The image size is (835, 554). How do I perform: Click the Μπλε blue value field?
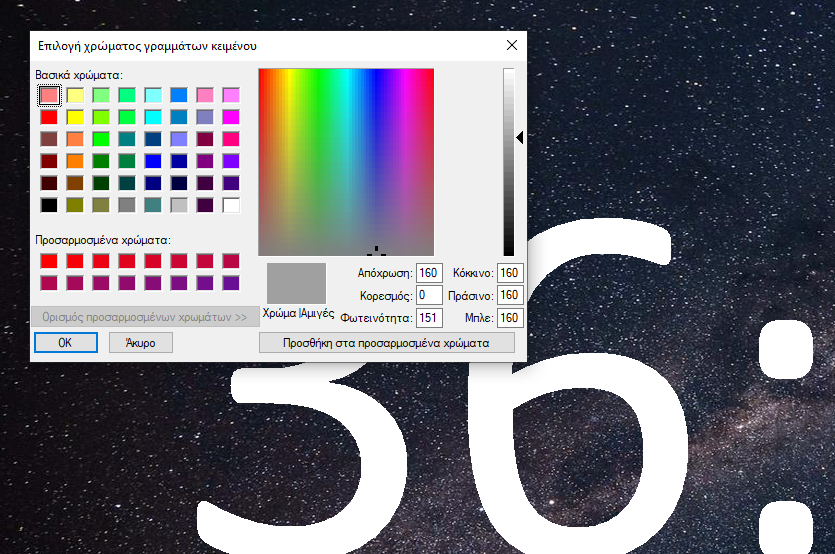coord(510,318)
